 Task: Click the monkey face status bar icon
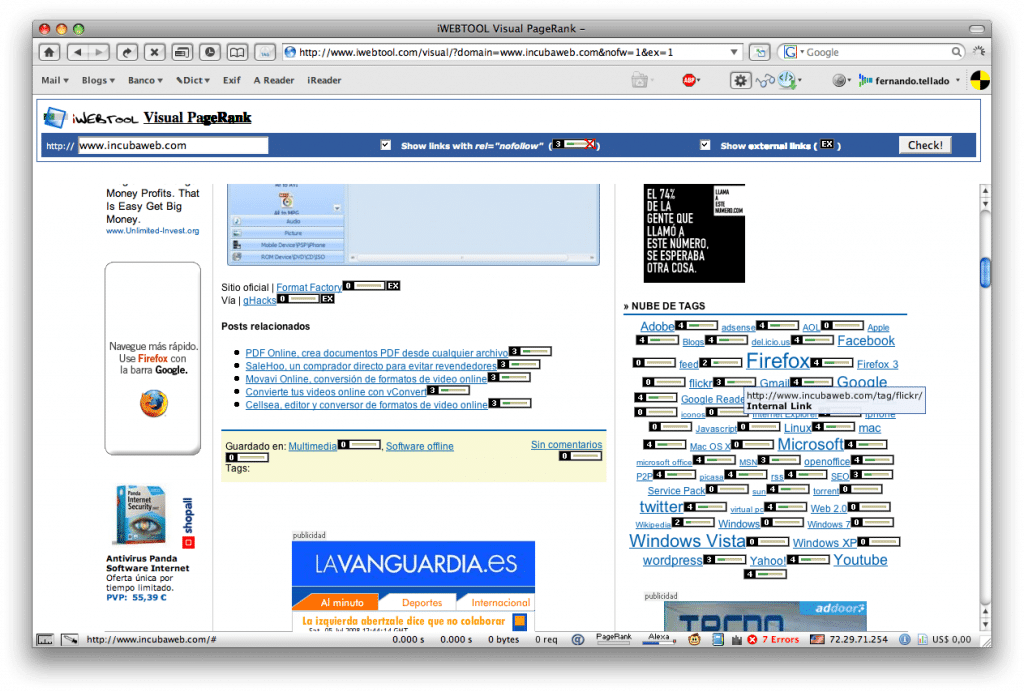pos(694,639)
